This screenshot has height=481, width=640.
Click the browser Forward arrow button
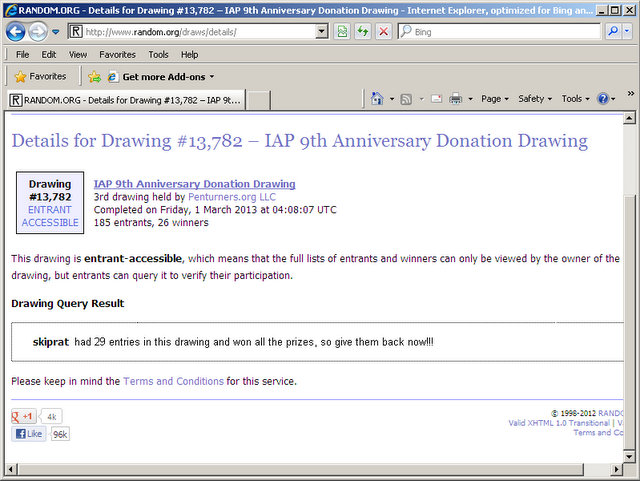38,32
